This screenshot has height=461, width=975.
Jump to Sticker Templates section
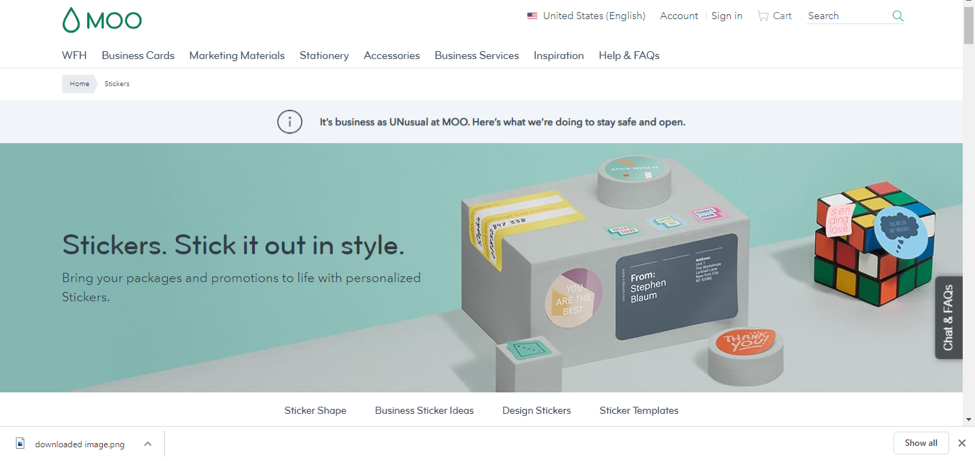click(639, 411)
